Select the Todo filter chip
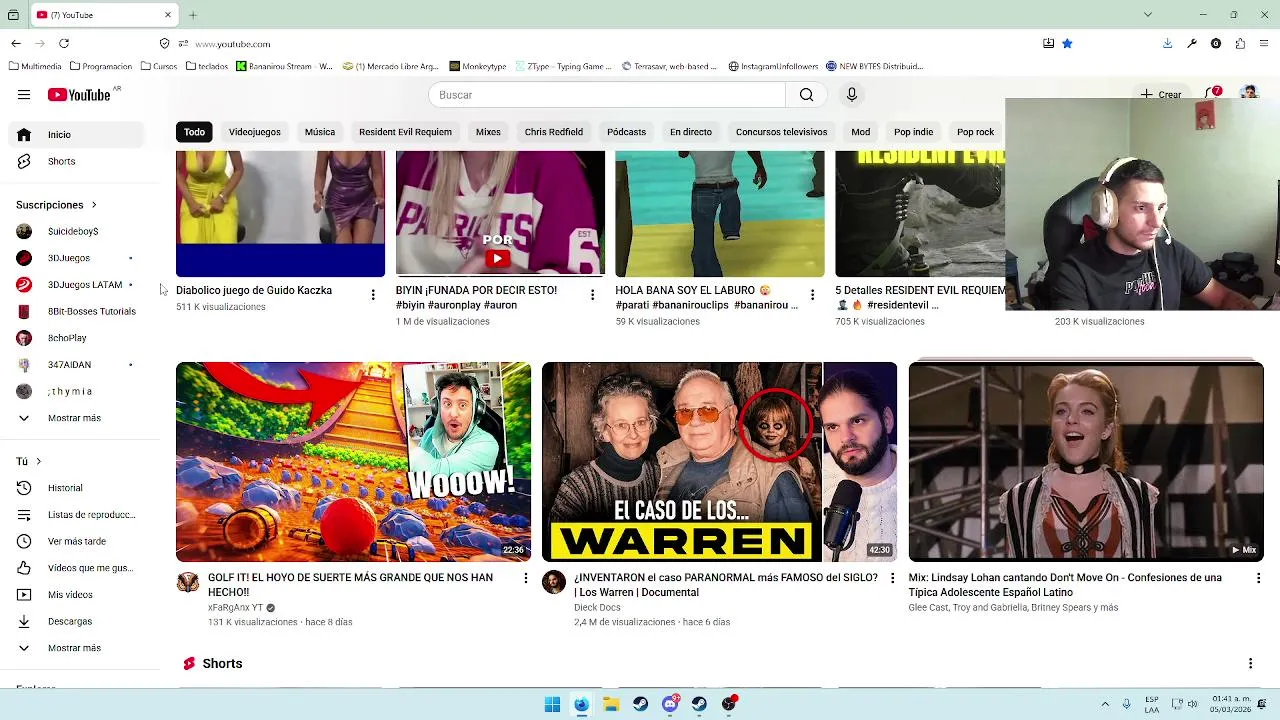Image resolution: width=1280 pixels, height=720 pixels. (194, 132)
